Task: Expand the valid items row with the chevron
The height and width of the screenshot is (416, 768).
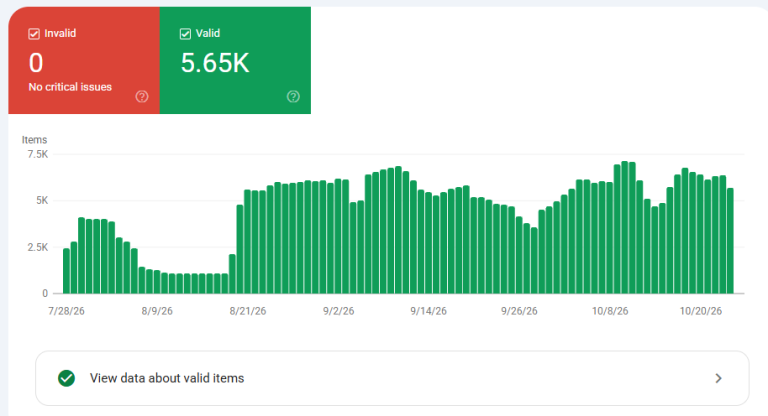Action: coord(718,378)
